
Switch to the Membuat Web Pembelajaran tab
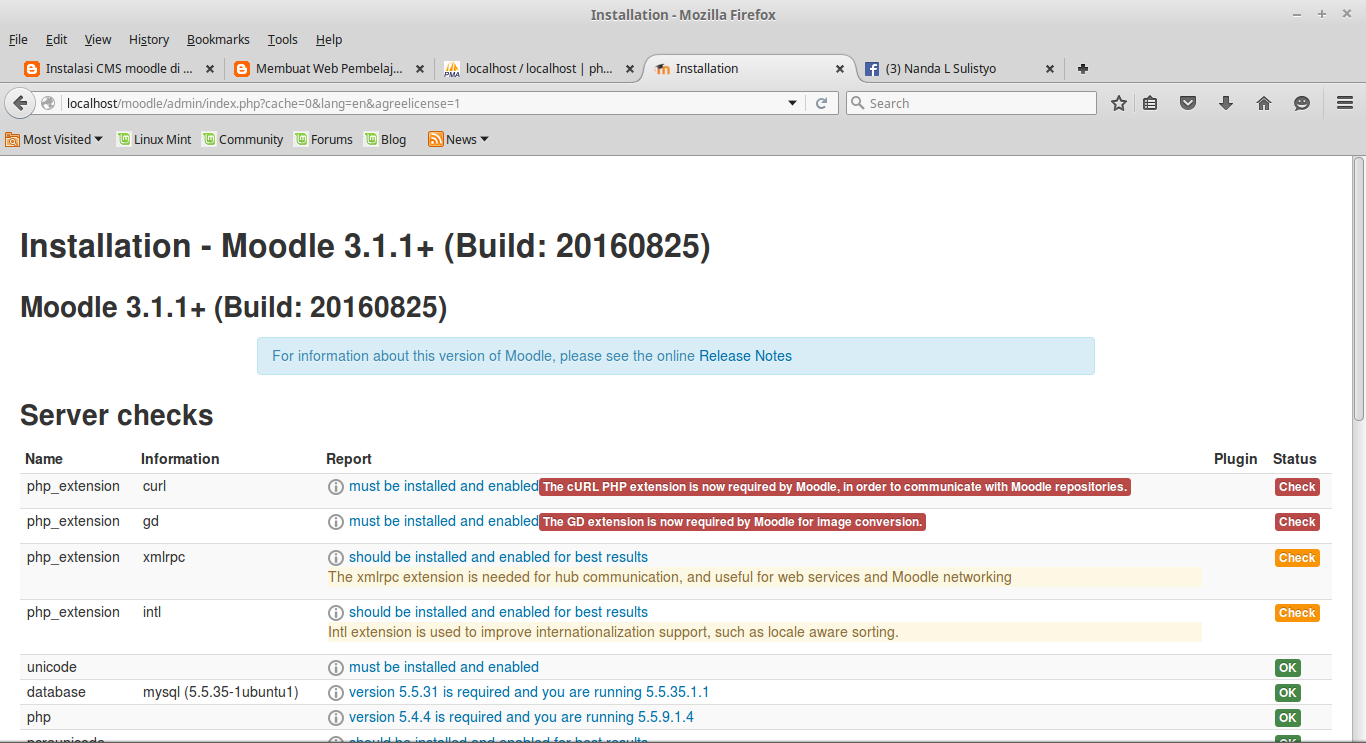(x=329, y=69)
